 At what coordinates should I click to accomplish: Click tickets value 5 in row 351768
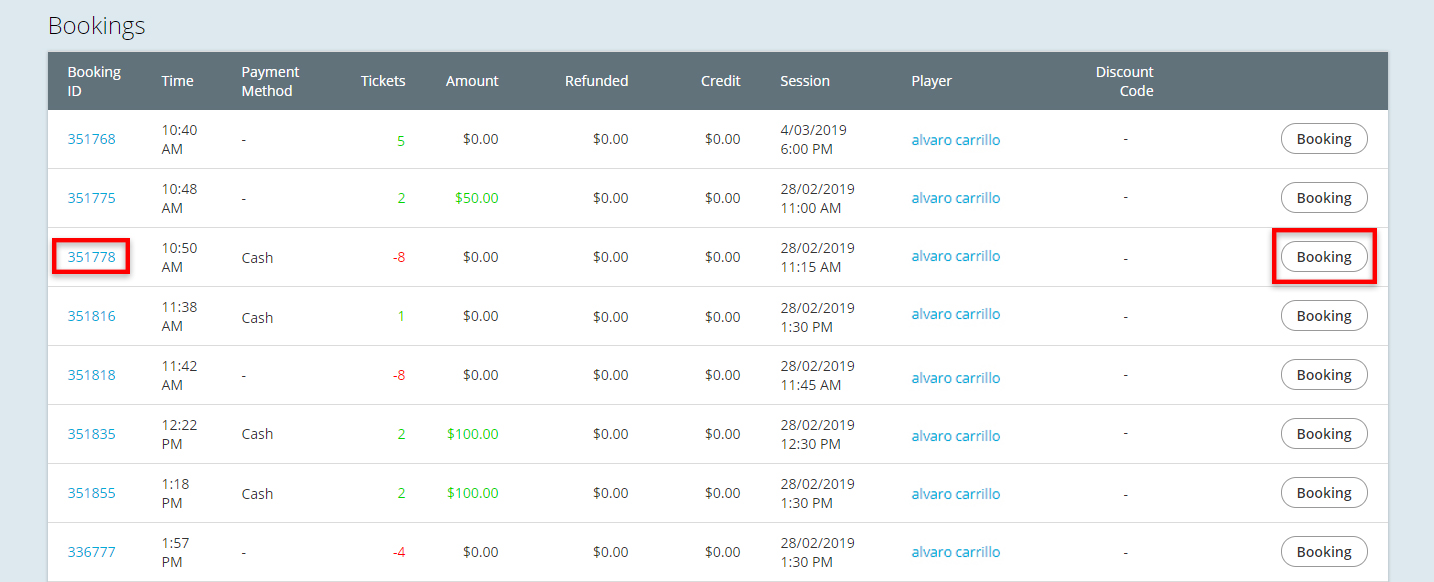[x=401, y=141]
